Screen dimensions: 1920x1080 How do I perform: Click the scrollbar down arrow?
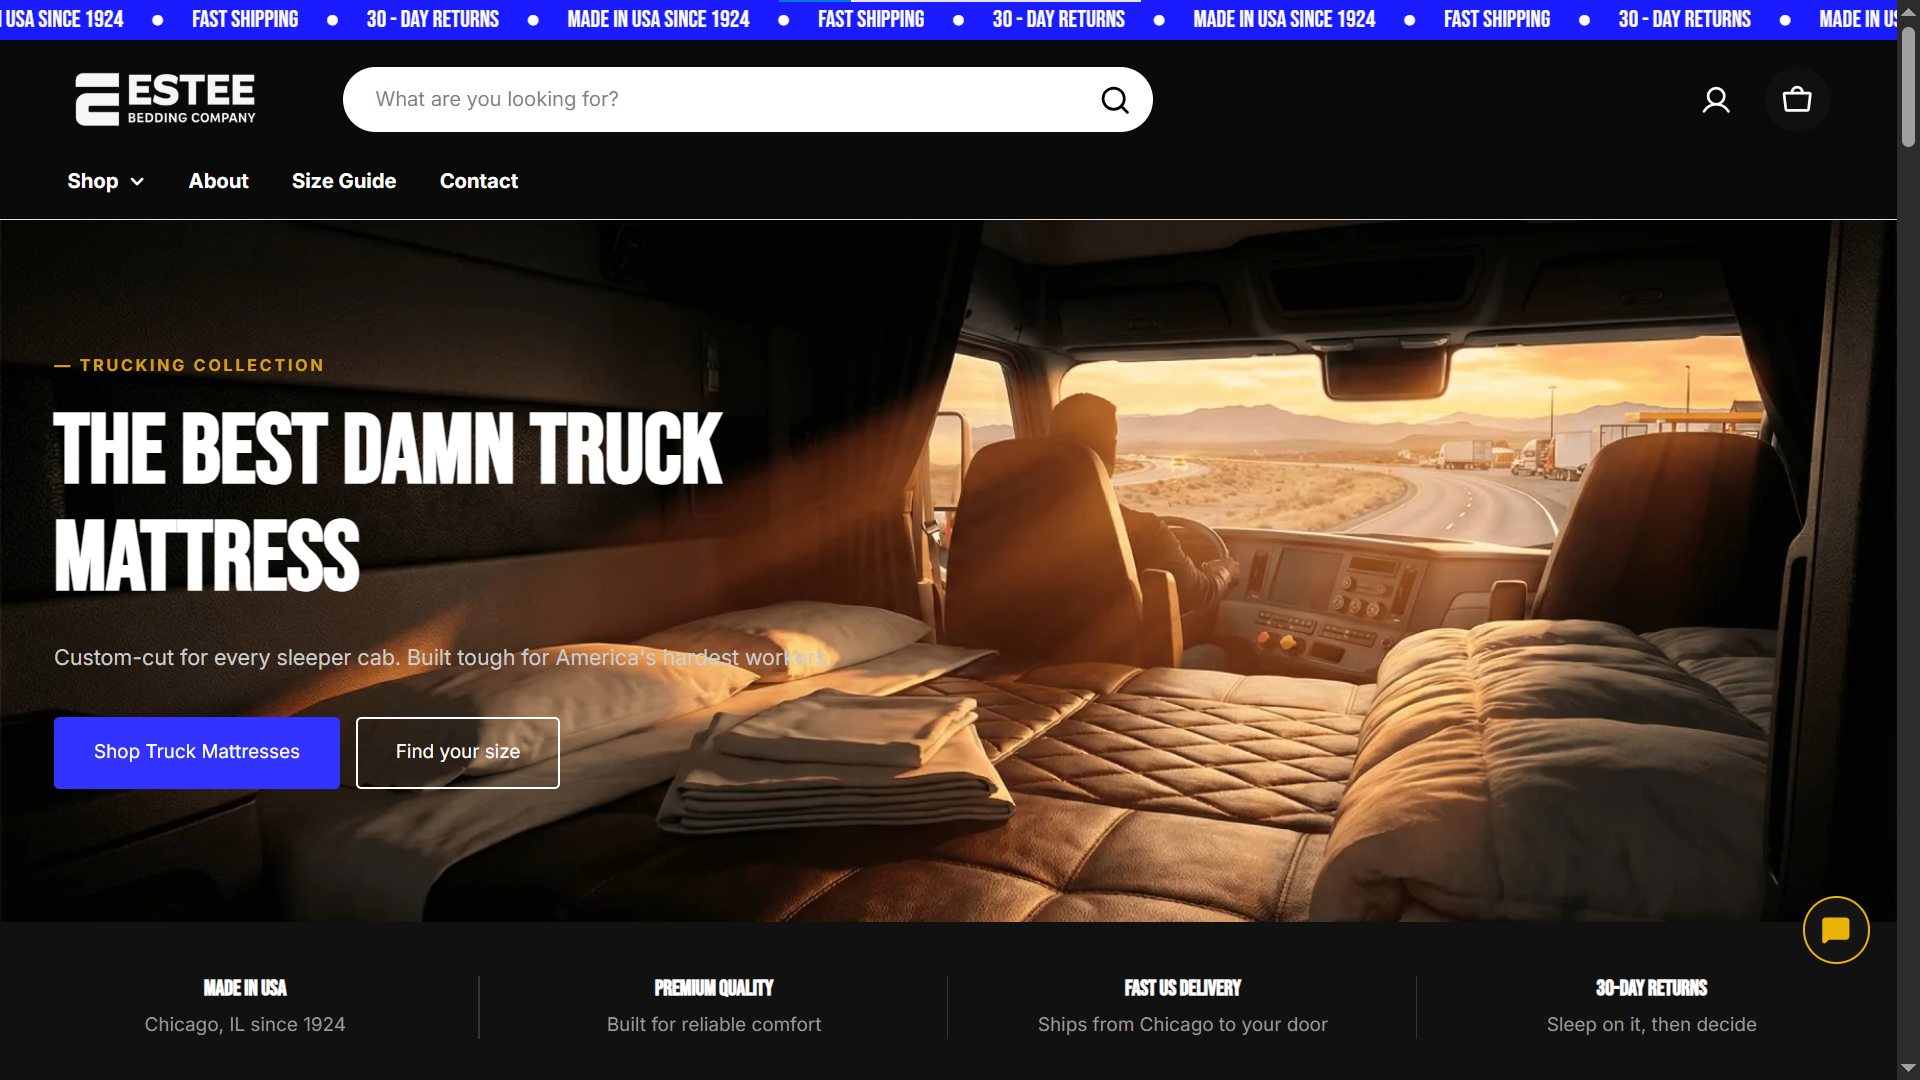coord(1908,1068)
